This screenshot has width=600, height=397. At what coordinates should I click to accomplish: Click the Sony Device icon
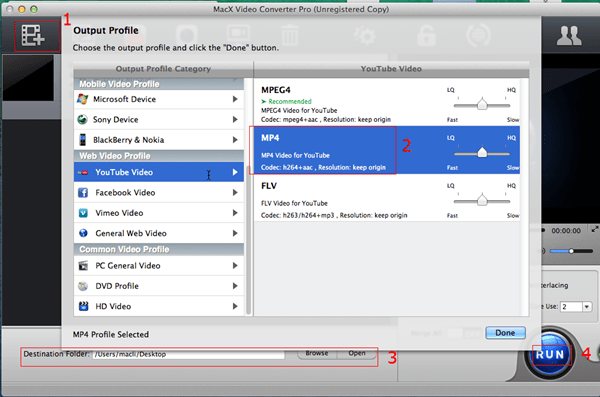coord(82,119)
